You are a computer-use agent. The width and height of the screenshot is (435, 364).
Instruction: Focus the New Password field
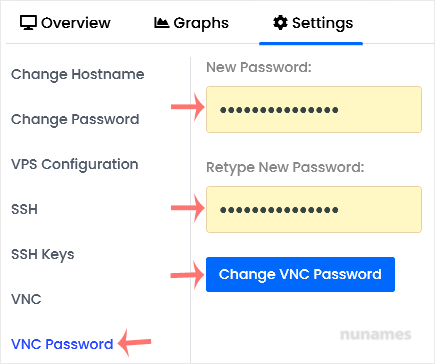coord(314,110)
